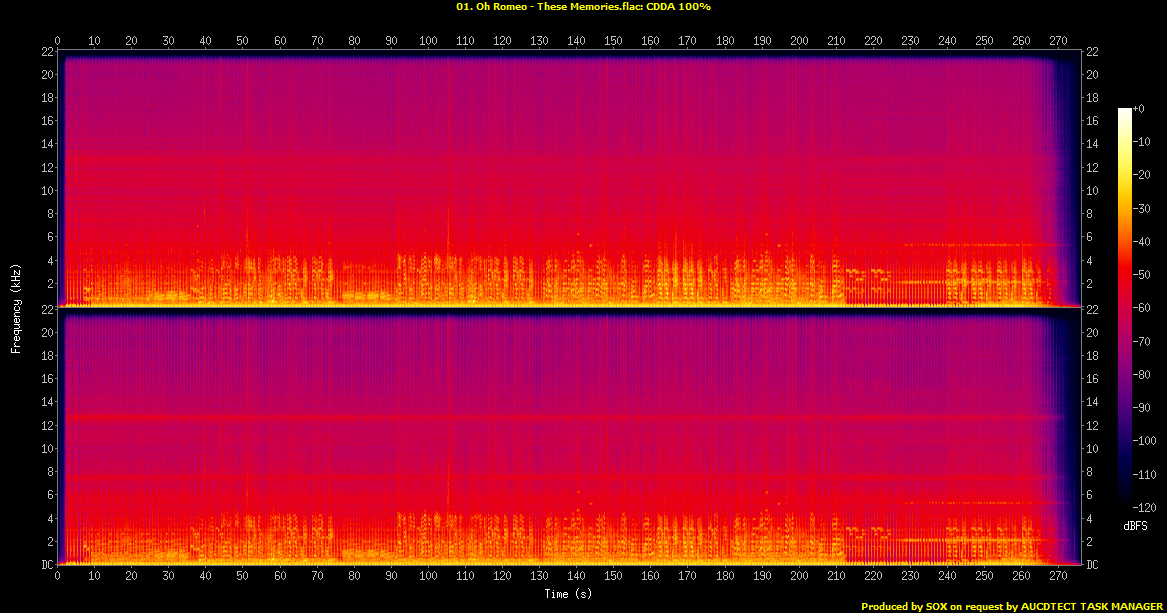Click the "DC" label on the right frequency axis
This screenshot has width=1167, height=613.
pyautogui.click(x=1092, y=565)
